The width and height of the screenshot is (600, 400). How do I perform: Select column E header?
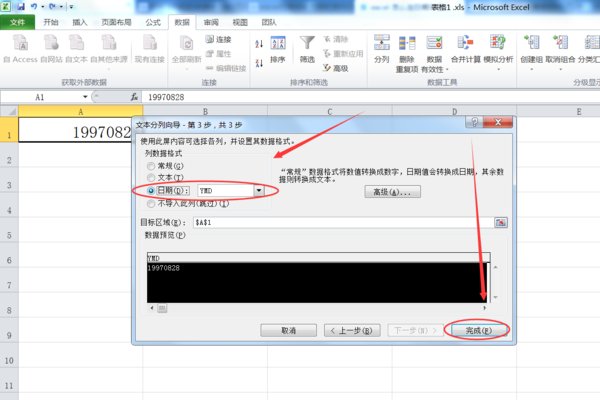[579, 111]
